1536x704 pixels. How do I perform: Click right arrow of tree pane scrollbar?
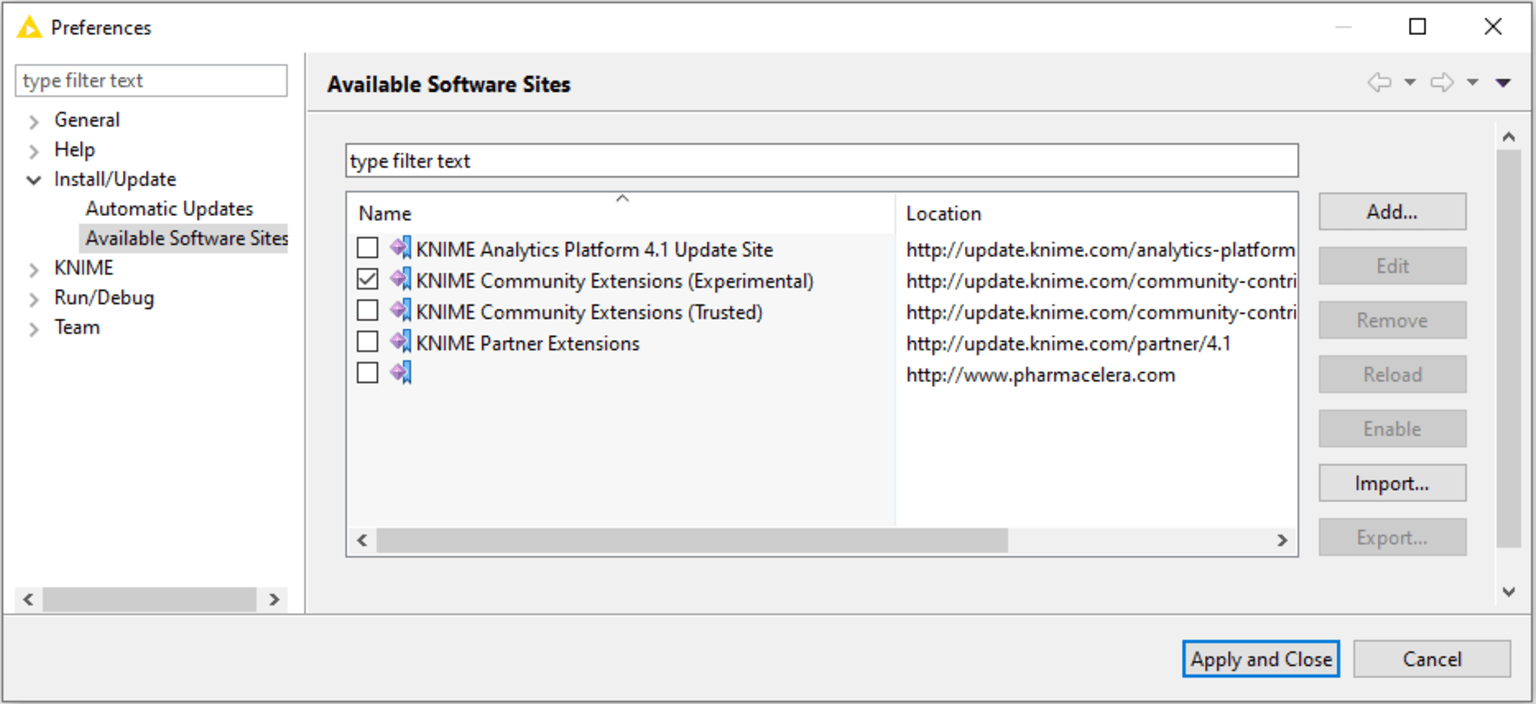coord(274,599)
